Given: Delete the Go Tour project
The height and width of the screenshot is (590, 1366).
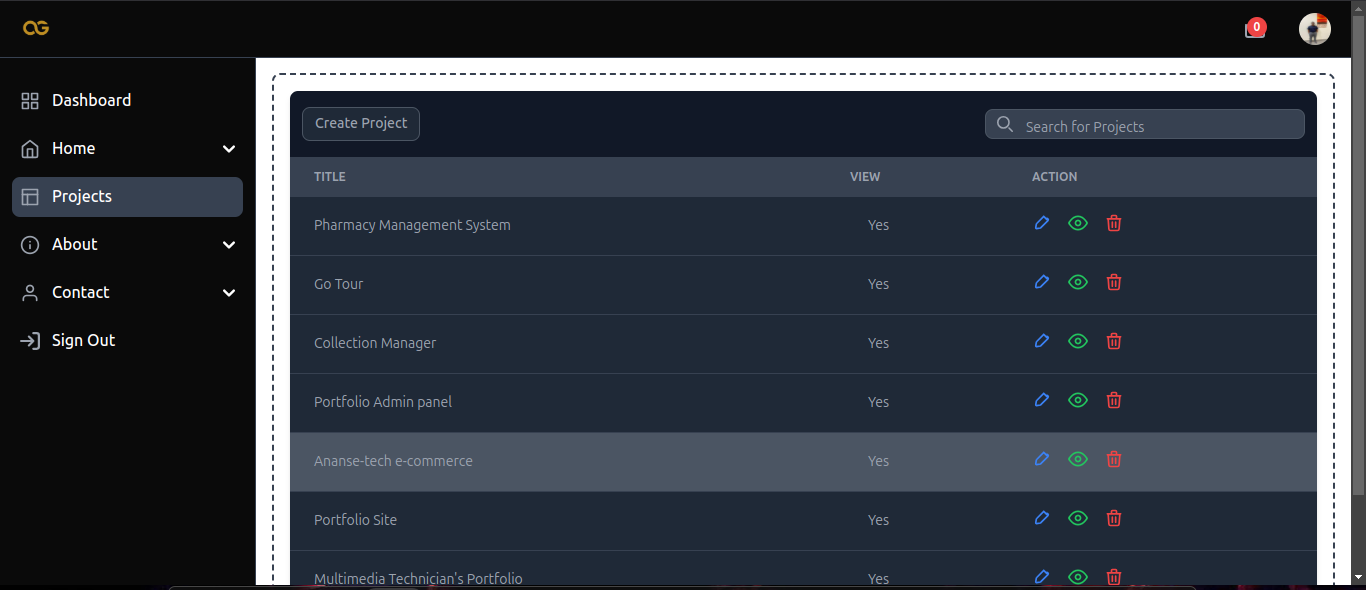Looking at the screenshot, I should click(x=1114, y=282).
